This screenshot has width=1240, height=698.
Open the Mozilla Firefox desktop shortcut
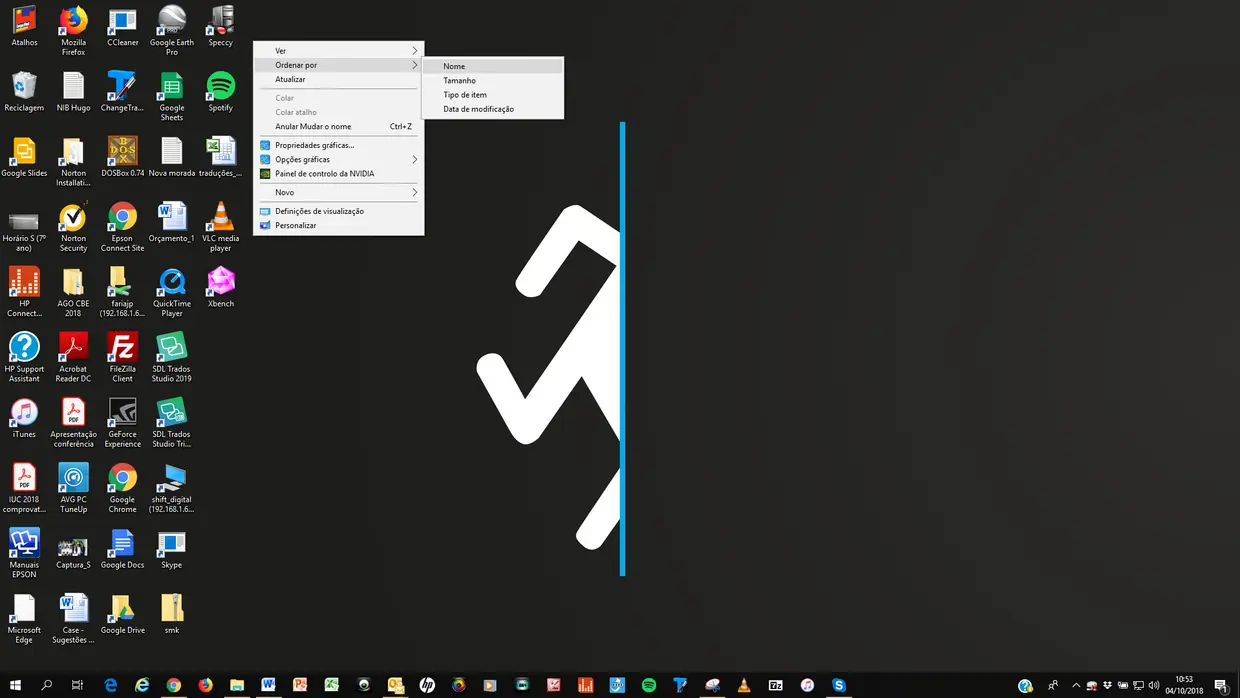[x=73, y=24]
